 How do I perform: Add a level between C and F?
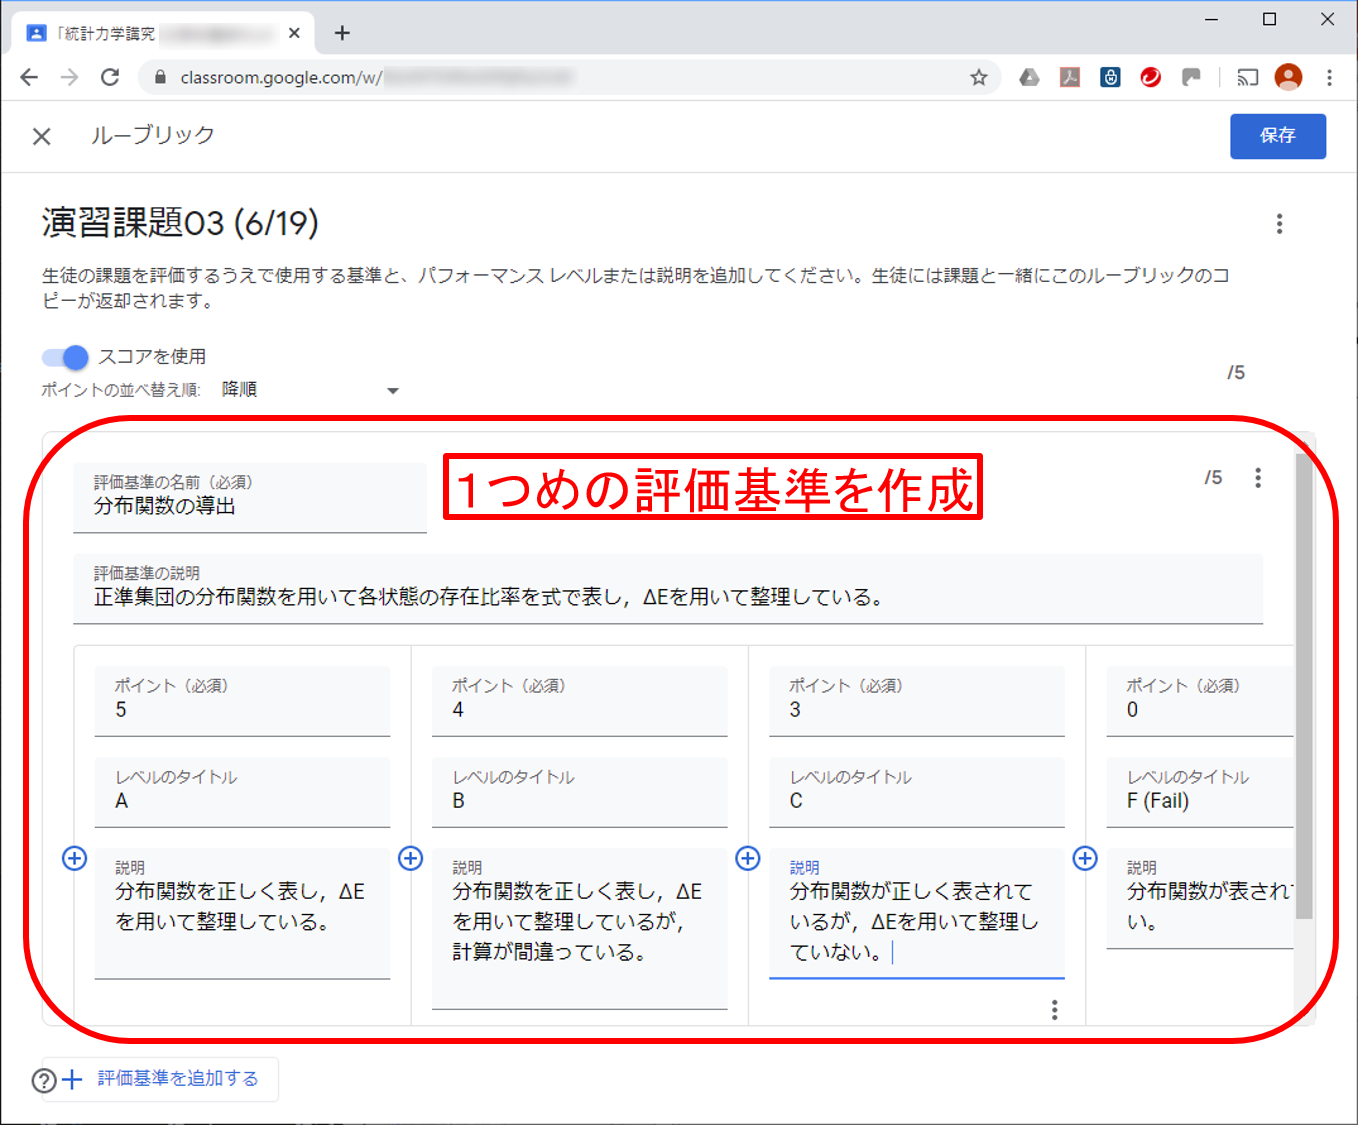(1085, 858)
